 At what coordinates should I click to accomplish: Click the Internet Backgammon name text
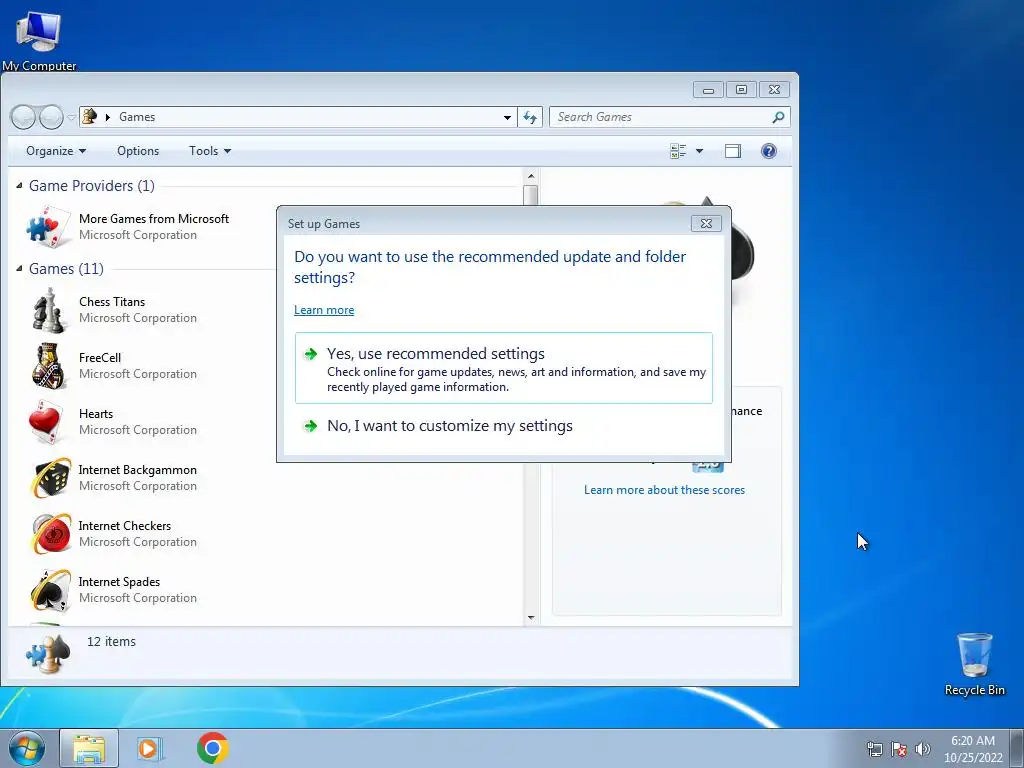[x=137, y=470]
